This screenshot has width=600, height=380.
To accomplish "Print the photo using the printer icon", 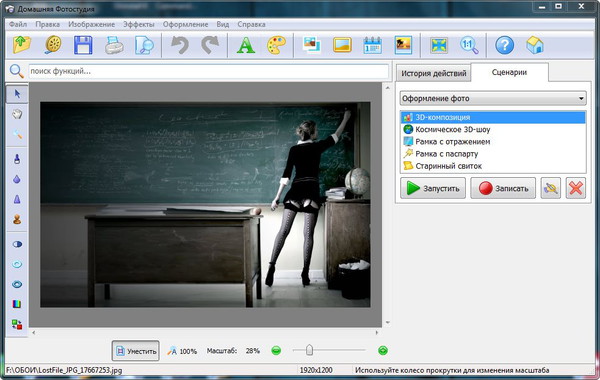I will click(114, 45).
